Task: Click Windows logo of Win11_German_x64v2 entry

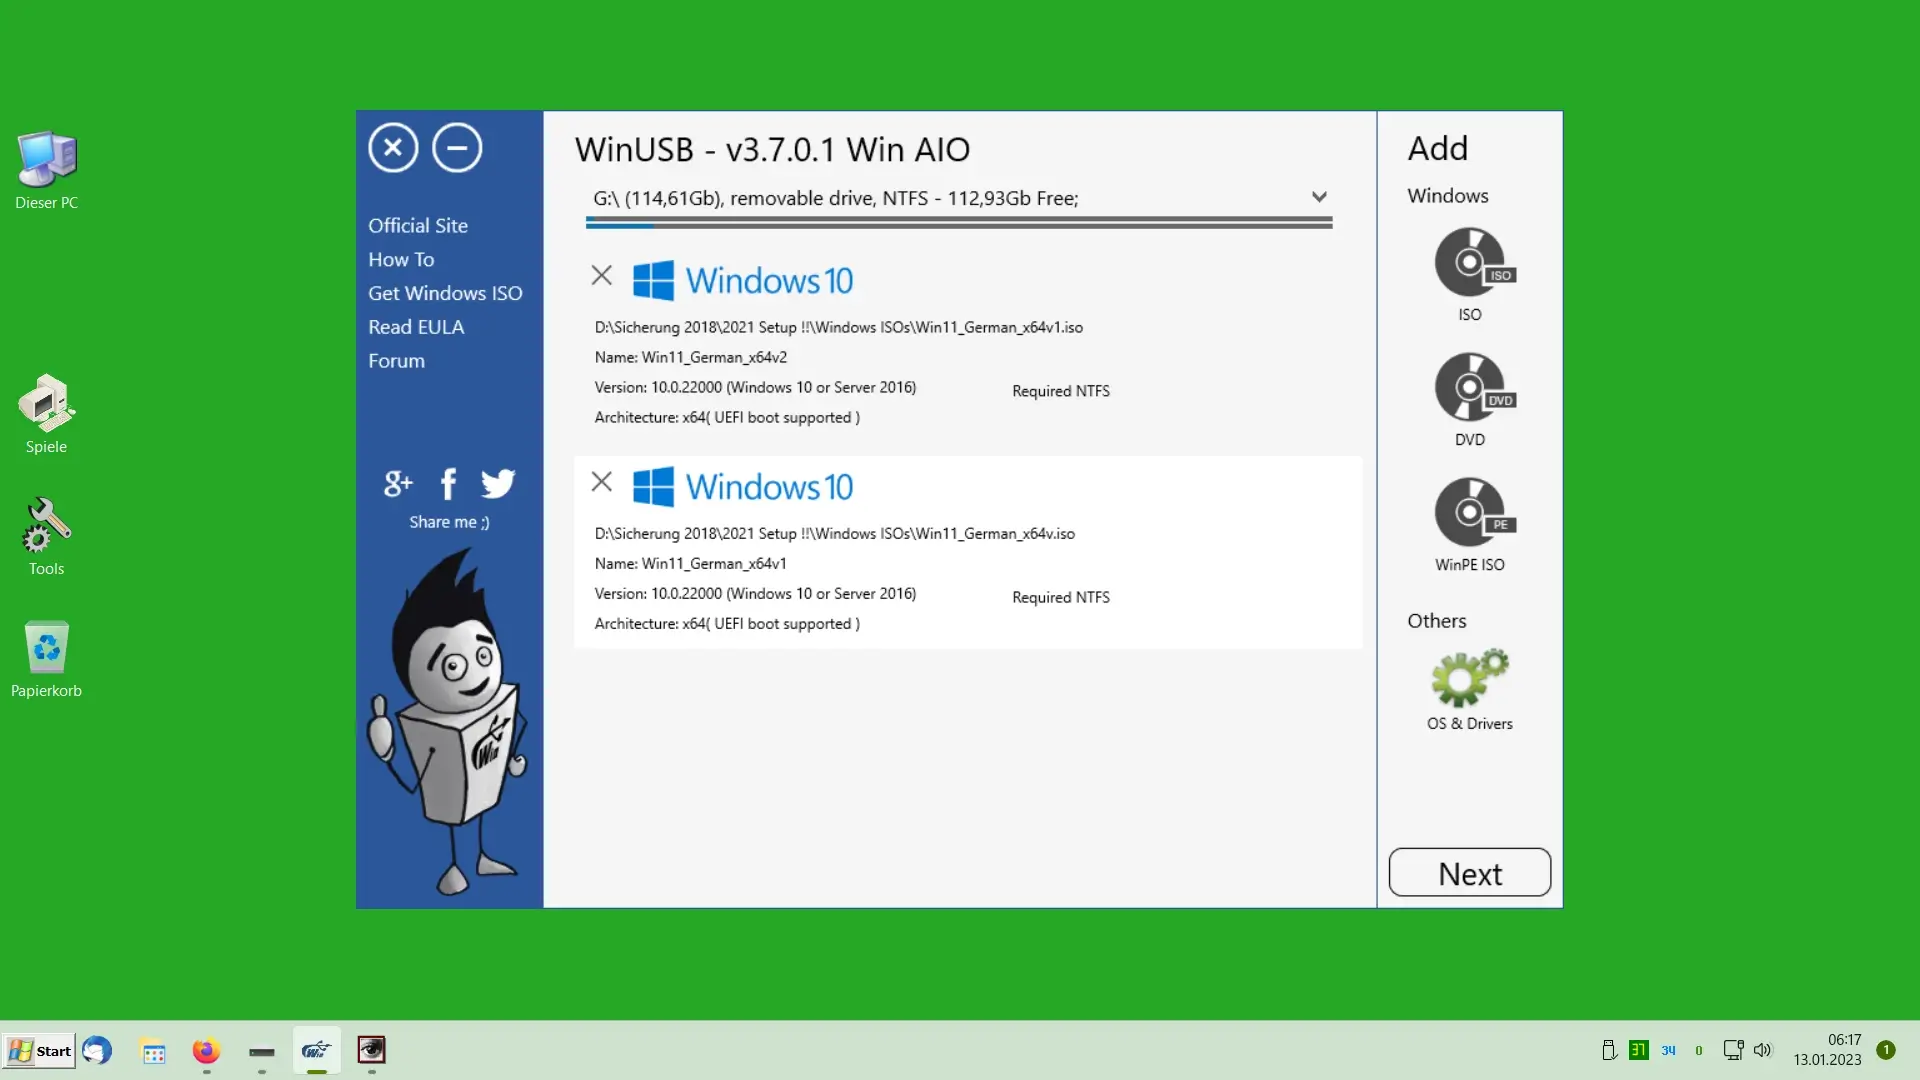Action: tap(654, 281)
